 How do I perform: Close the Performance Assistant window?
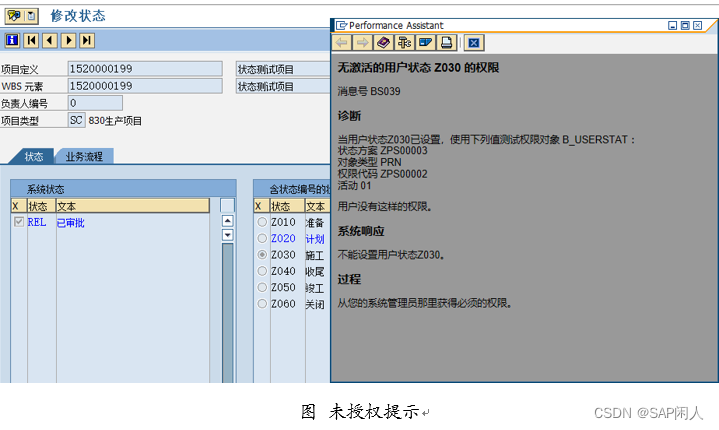(697, 26)
